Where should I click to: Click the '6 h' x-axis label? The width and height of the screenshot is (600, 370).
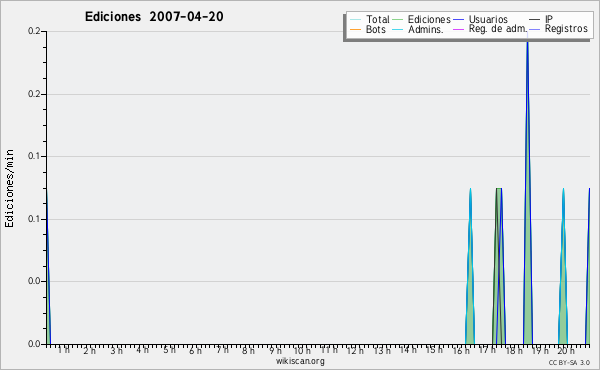195,351
